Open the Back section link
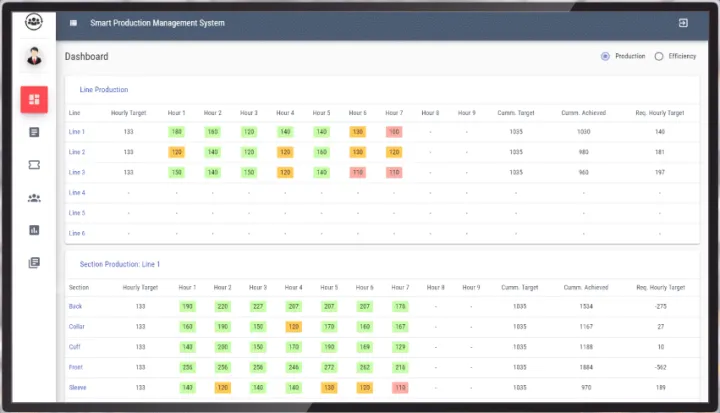Image resolution: width=720 pixels, height=413 pixels. pyautogui.click(x=75, y=306)
